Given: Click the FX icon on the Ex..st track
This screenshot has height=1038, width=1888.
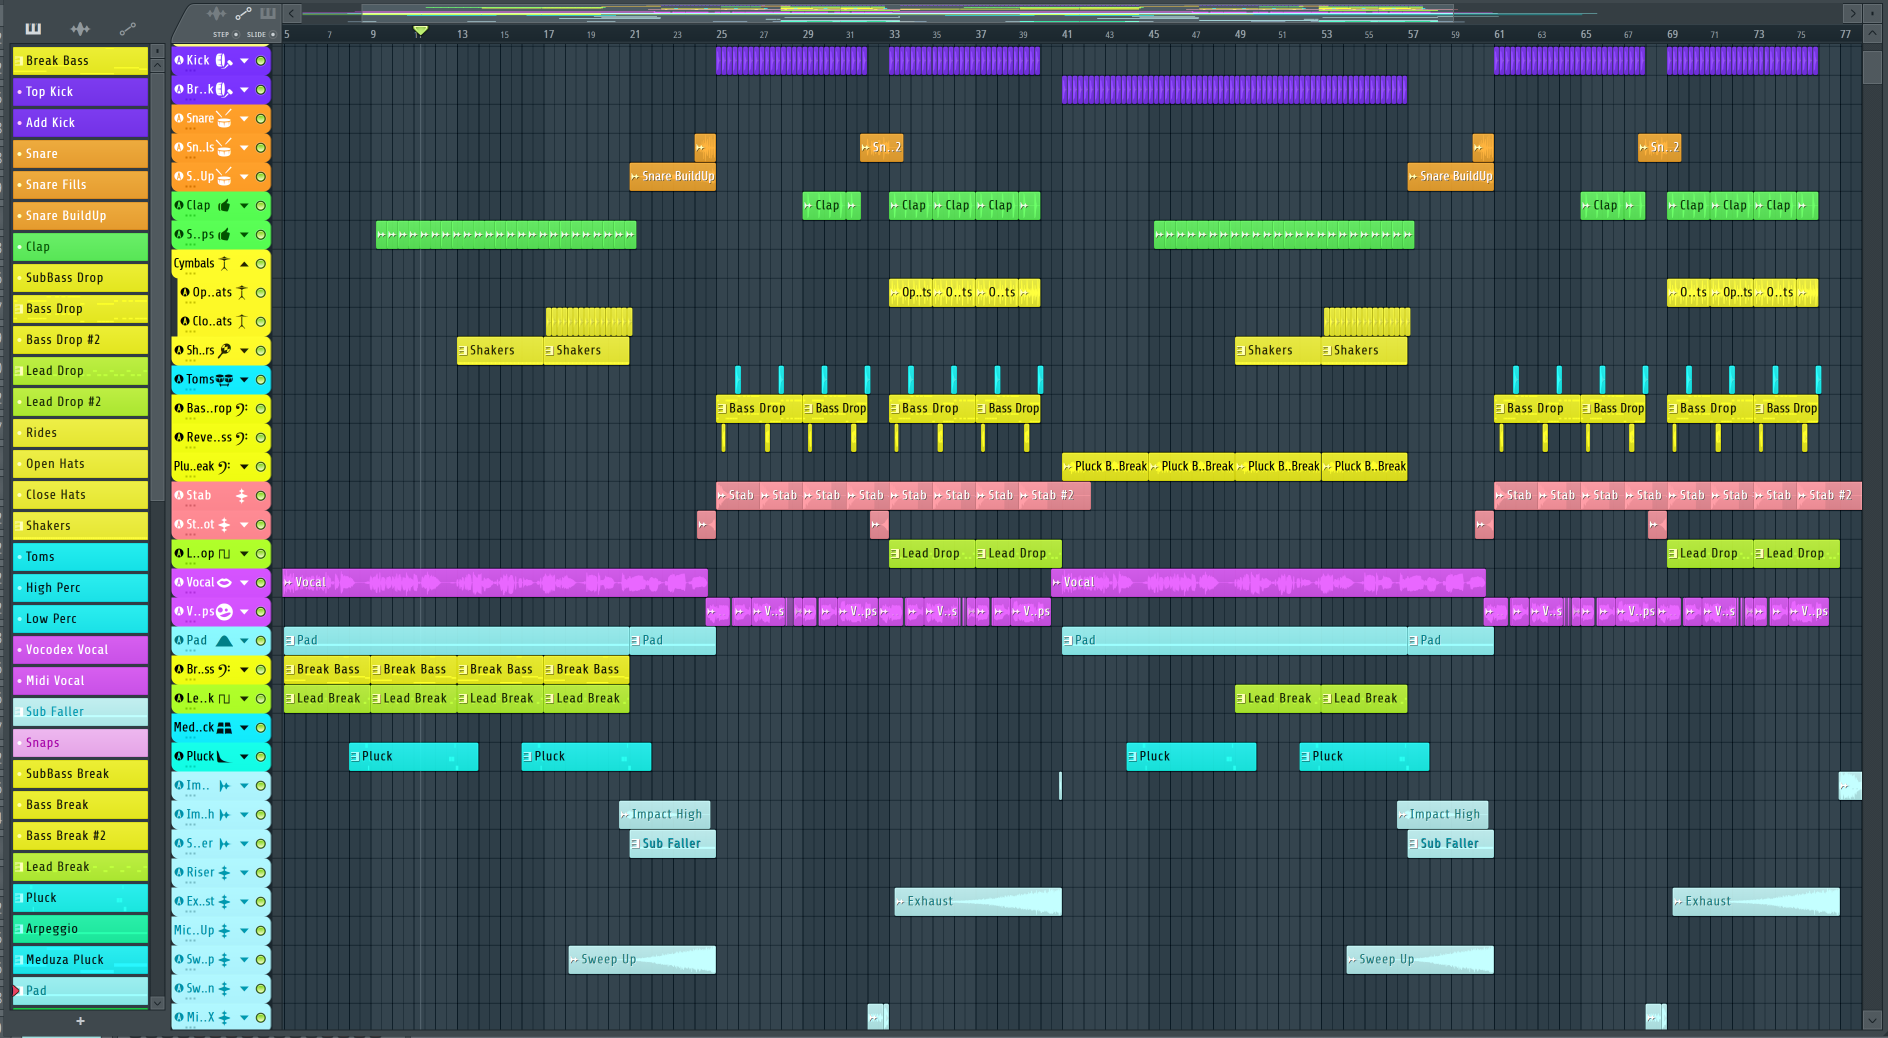Looking at the screenshot, I should point(224,901).
